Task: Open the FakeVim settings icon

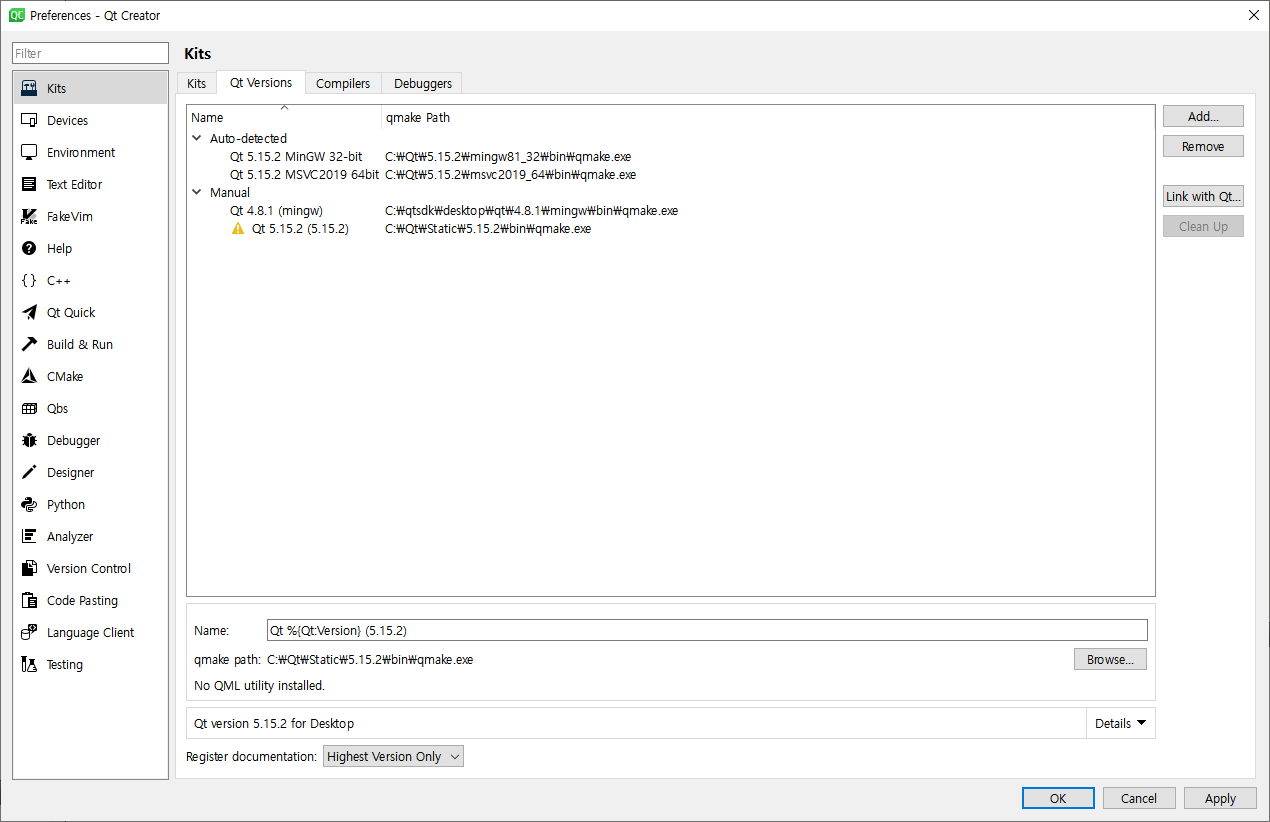Action: 29,216
